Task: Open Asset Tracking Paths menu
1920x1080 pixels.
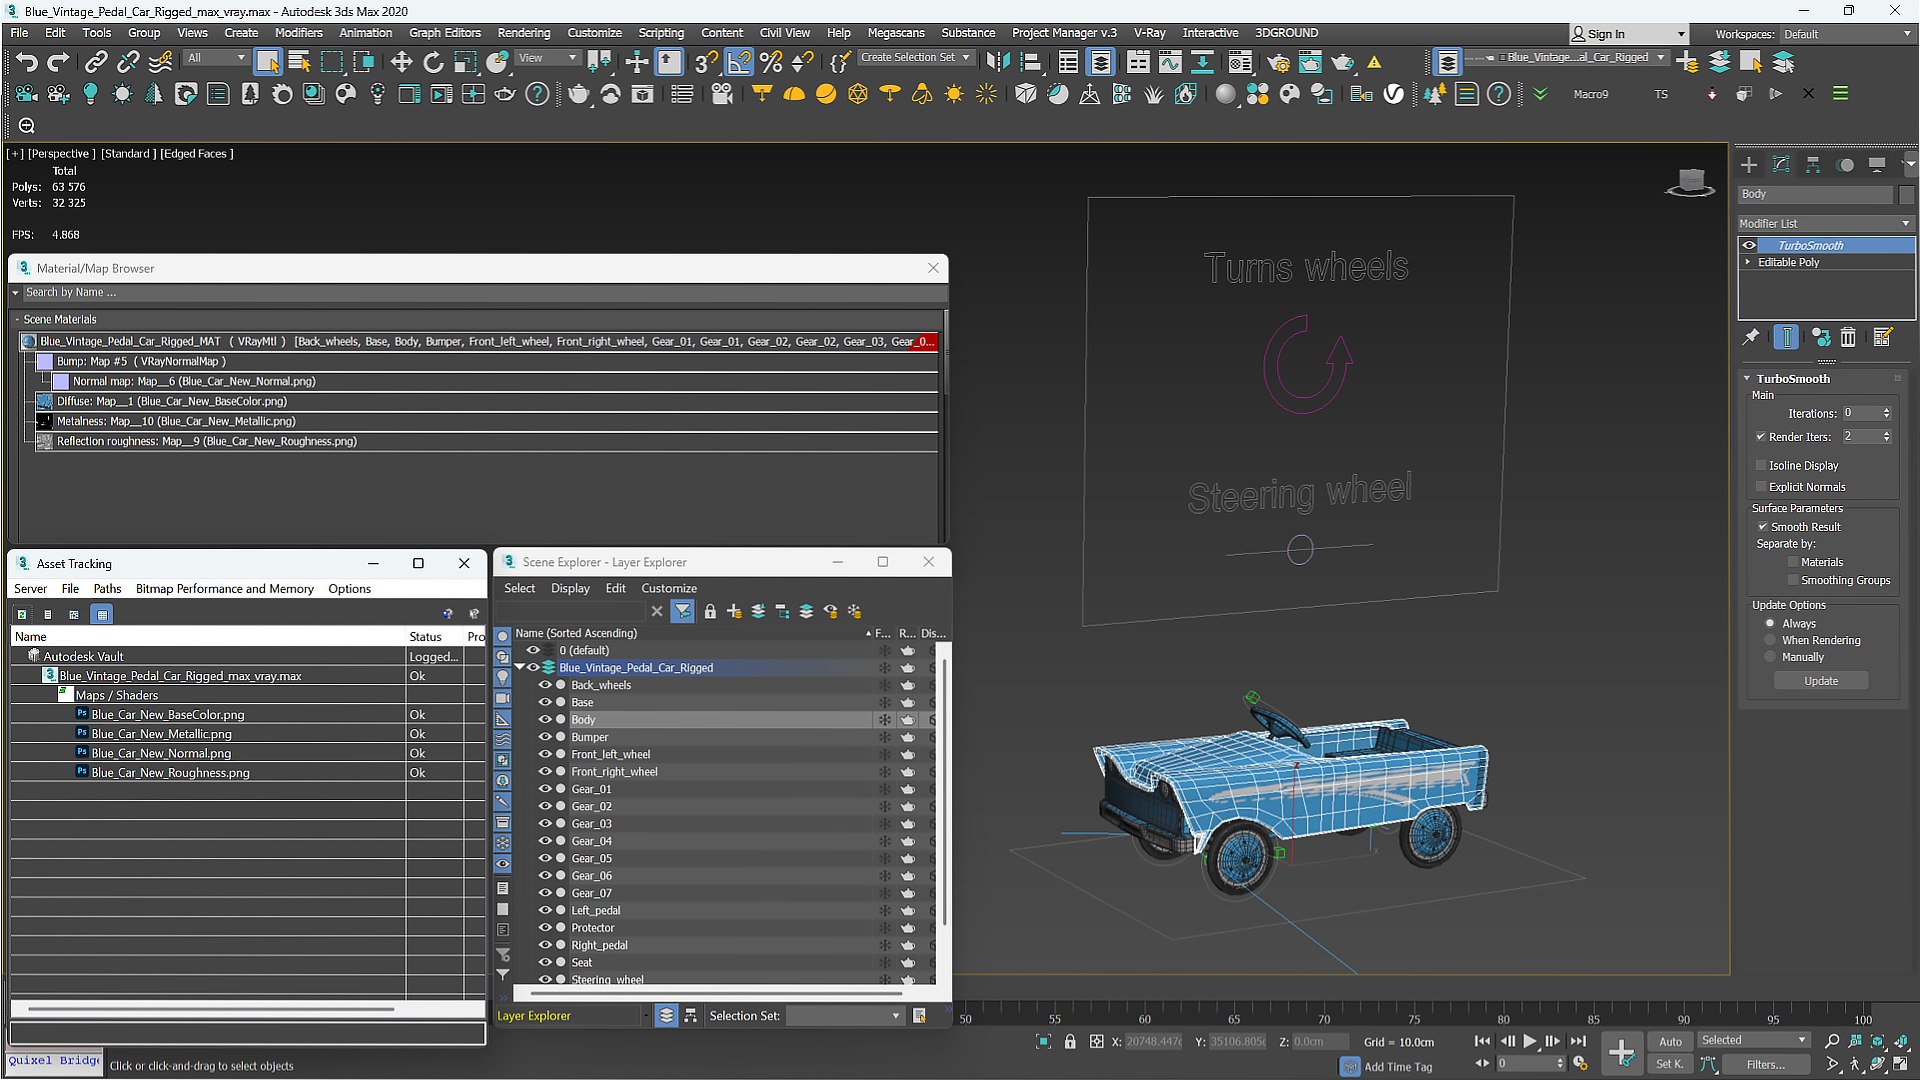Action: (x=107, y=589)
